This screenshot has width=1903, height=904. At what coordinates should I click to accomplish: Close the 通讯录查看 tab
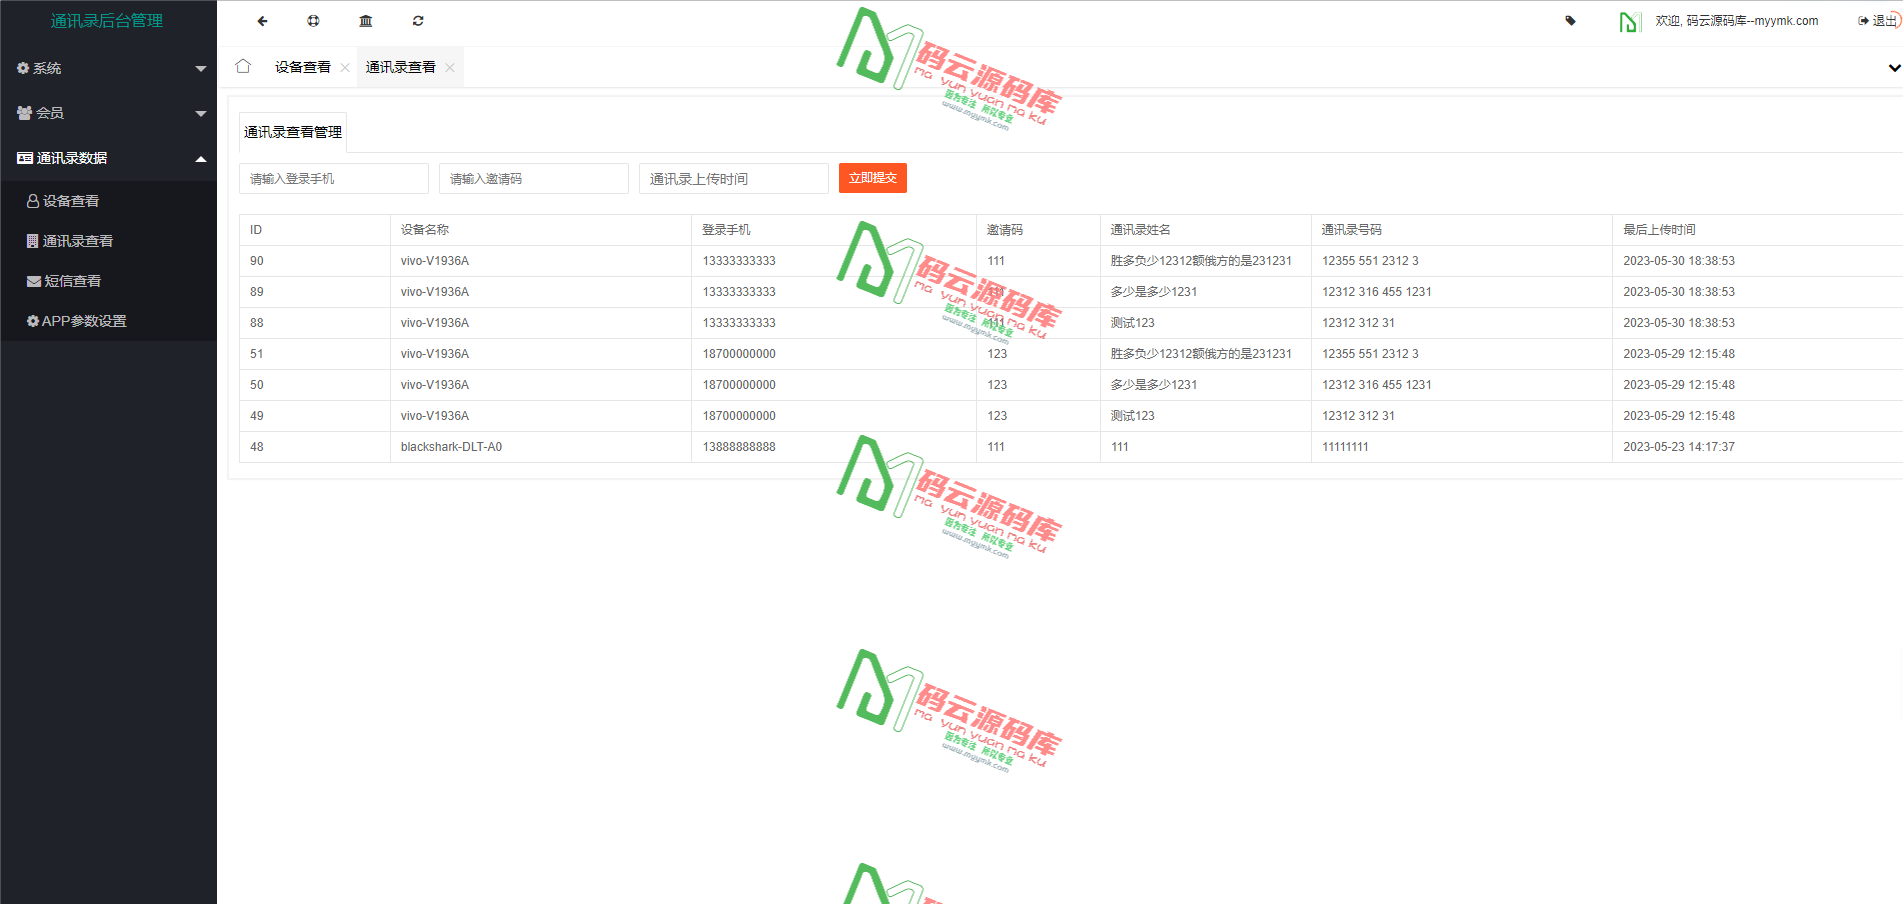click(450, 67)
